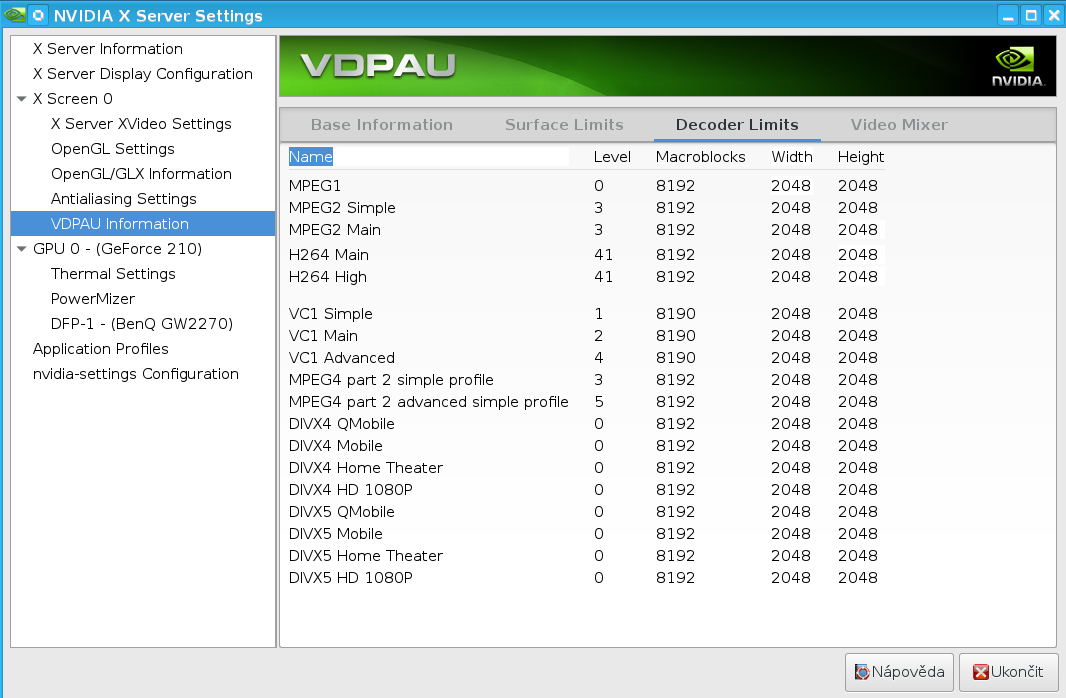Click the MPEG2 Simple row name

342,208
